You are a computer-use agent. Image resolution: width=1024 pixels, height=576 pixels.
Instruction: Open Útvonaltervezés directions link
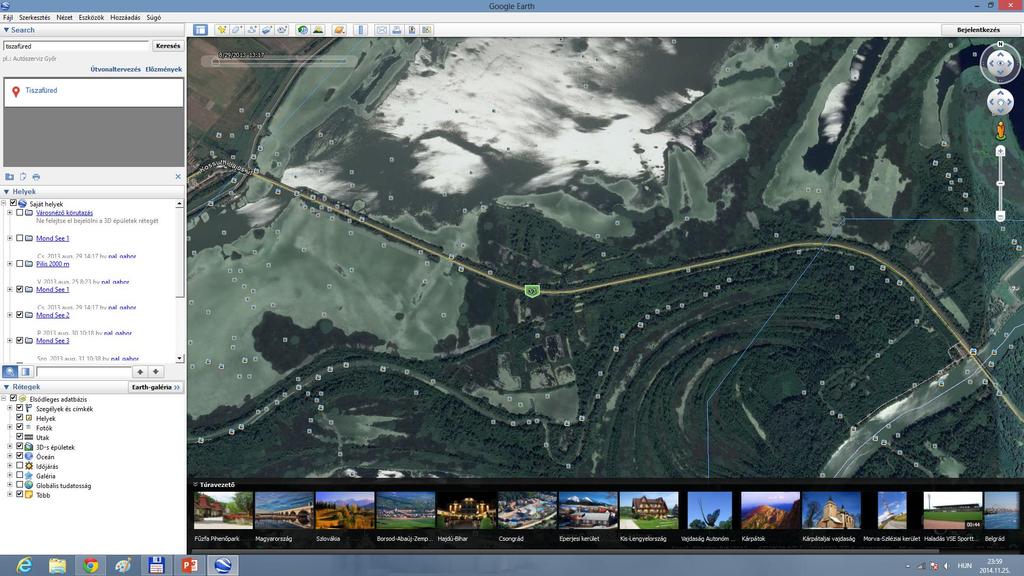point(116,69)
